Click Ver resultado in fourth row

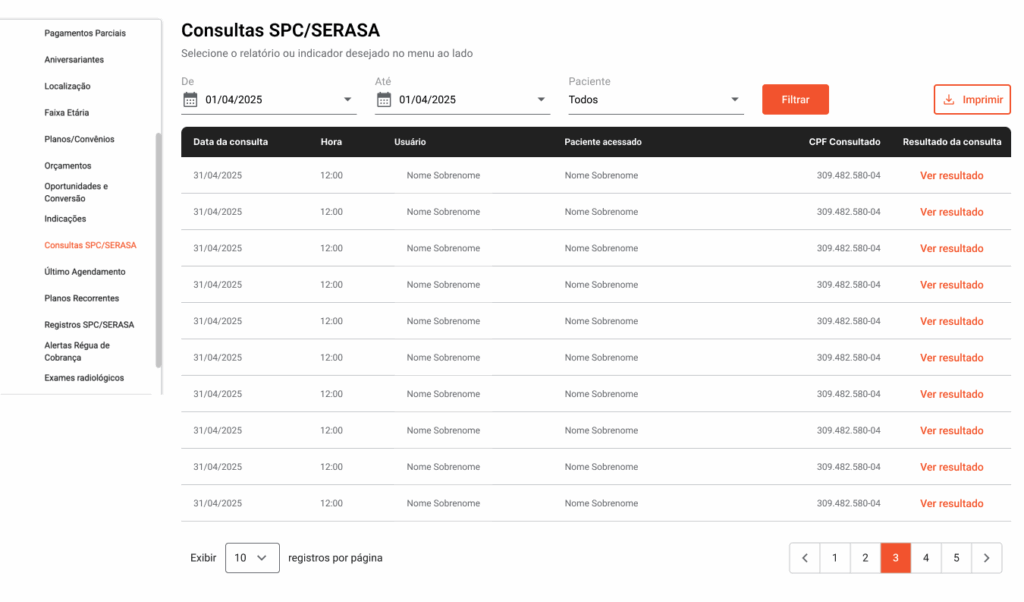(x=952, y=285)
